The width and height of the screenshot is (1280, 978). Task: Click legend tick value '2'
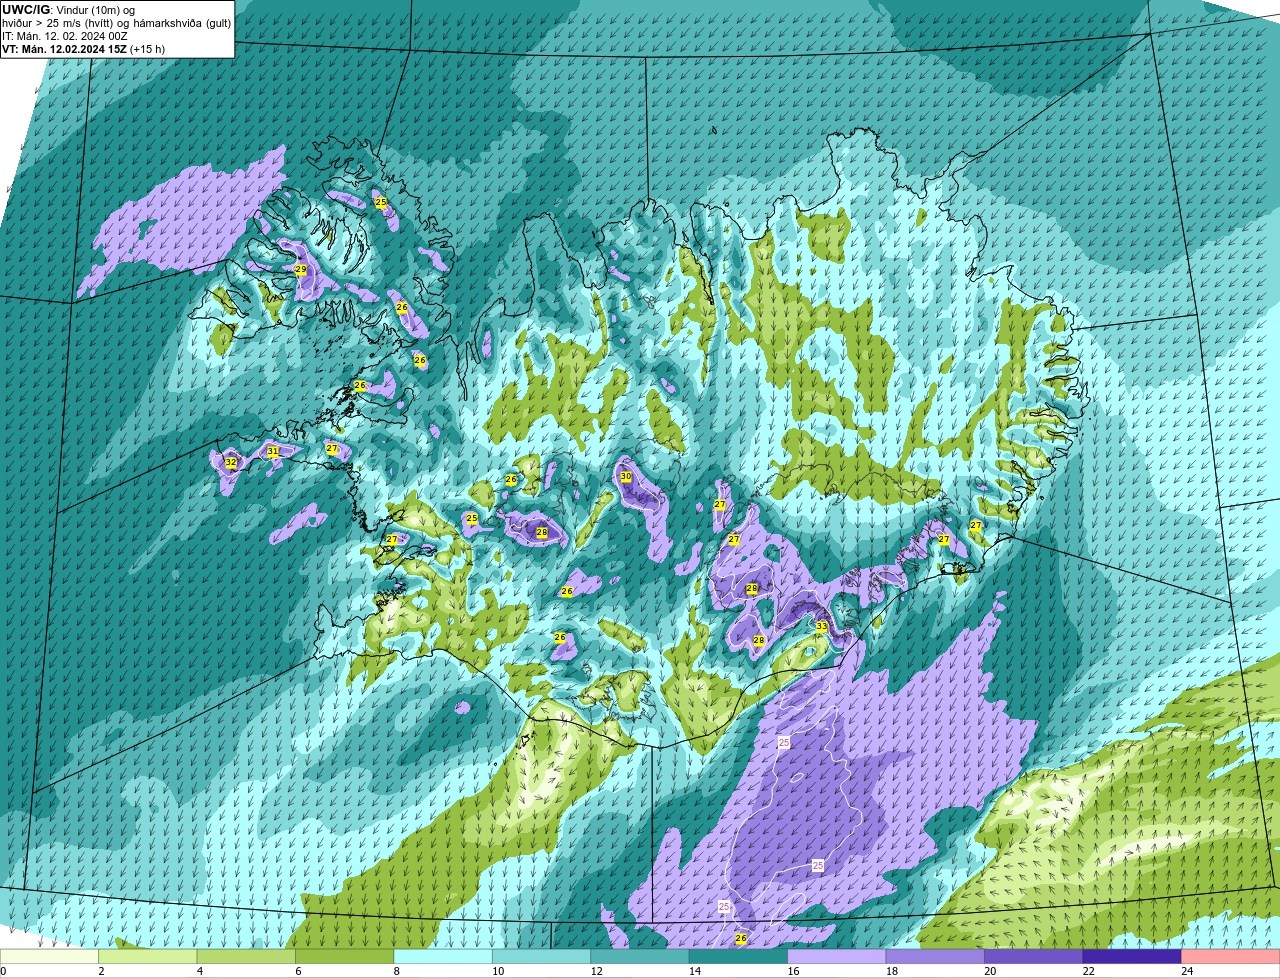coord(101,971)
